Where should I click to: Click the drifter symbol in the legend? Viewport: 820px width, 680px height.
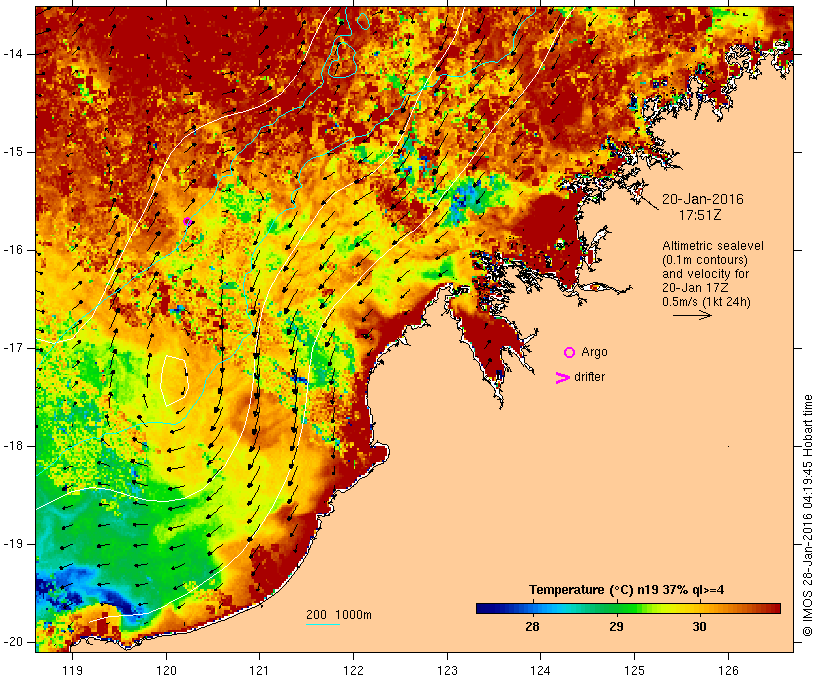[562, 378]
